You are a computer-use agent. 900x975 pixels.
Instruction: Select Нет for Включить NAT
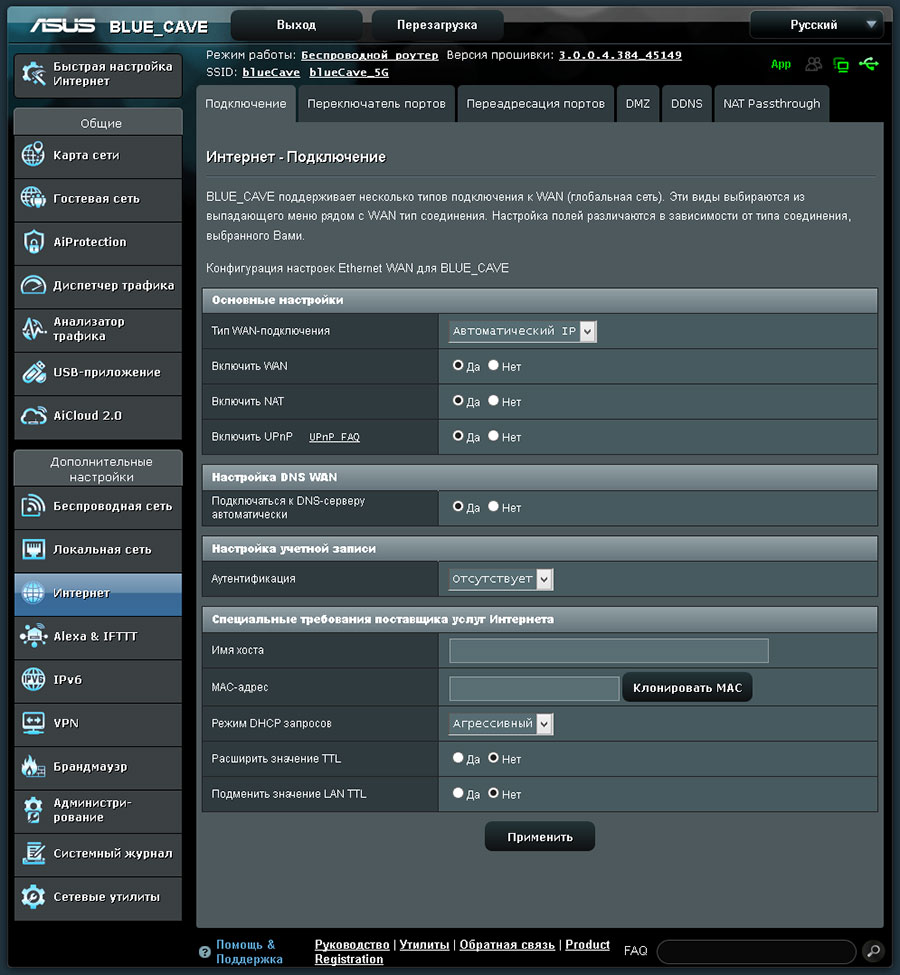[493, 400]
